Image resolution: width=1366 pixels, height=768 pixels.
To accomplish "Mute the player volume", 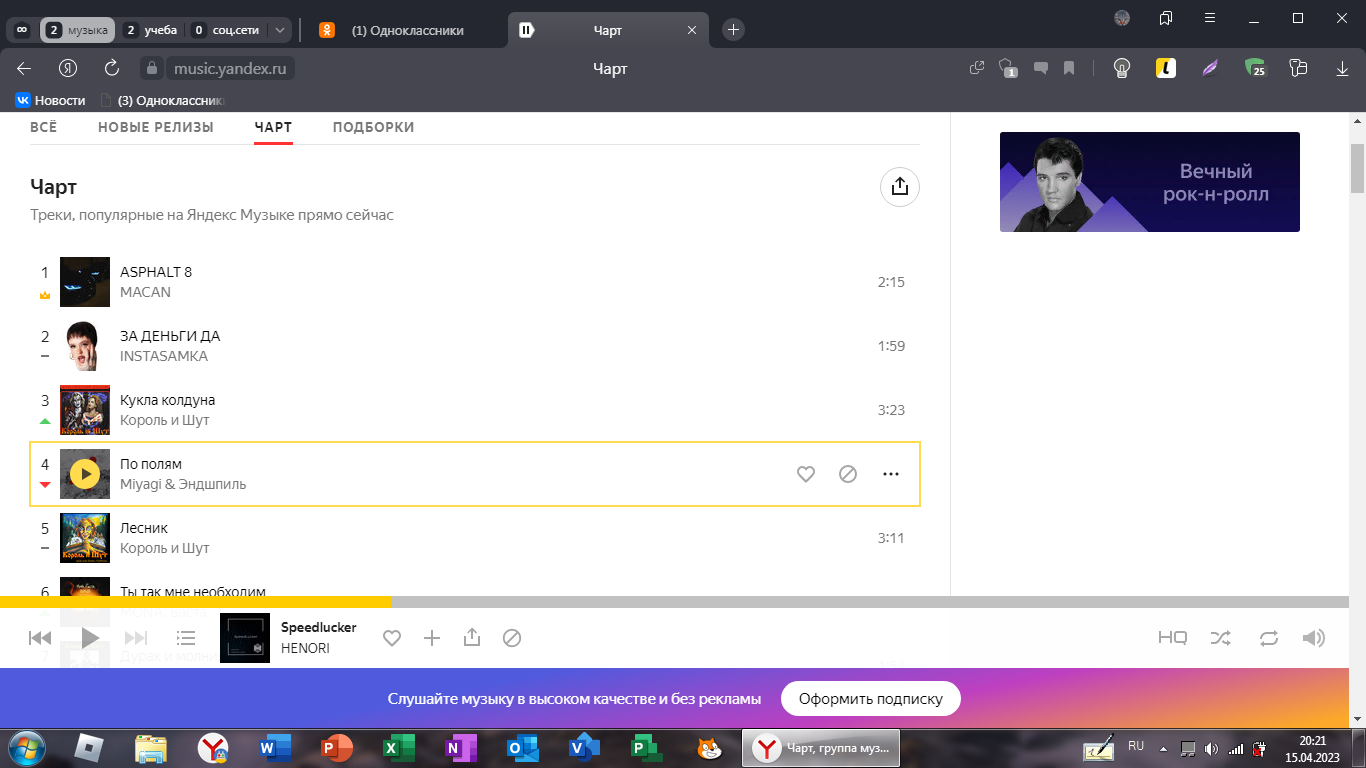I will [x=1314, y=638].
